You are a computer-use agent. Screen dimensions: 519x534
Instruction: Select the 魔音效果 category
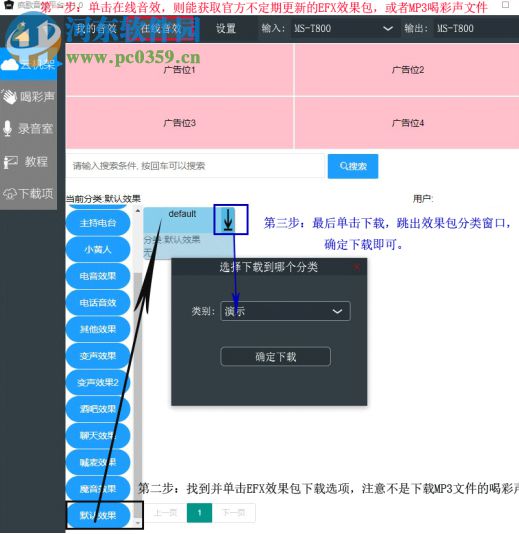click(x=98, y=489)
